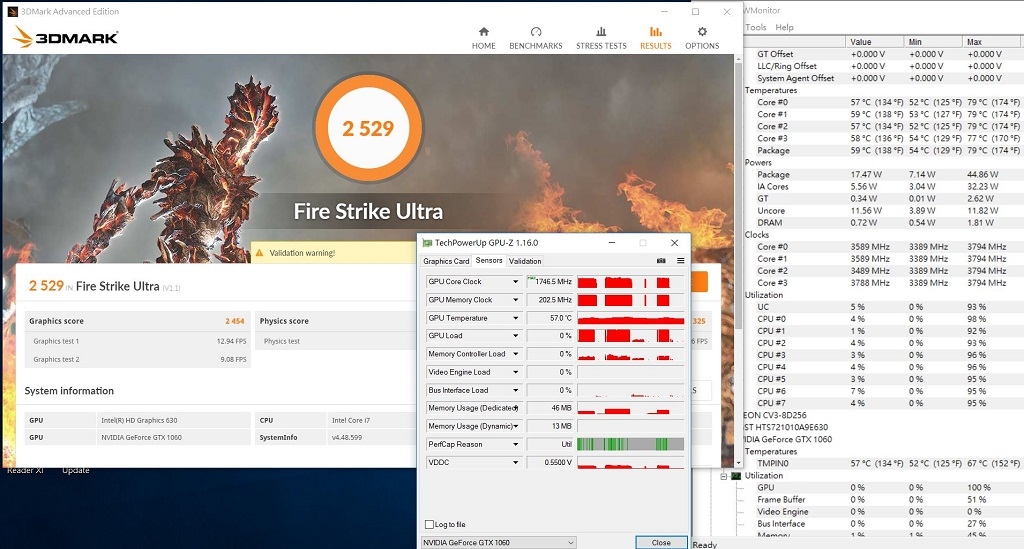Screen dimensions: 1024x549
Task: Open GPU Core Clock sensor dropdown
Action: point(515,281)
